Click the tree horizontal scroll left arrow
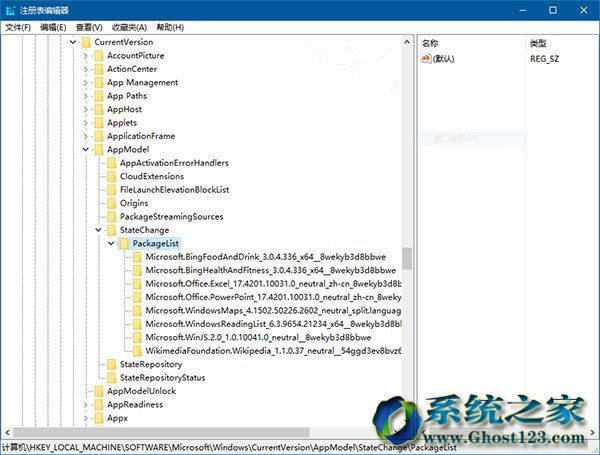 point(7,432)
